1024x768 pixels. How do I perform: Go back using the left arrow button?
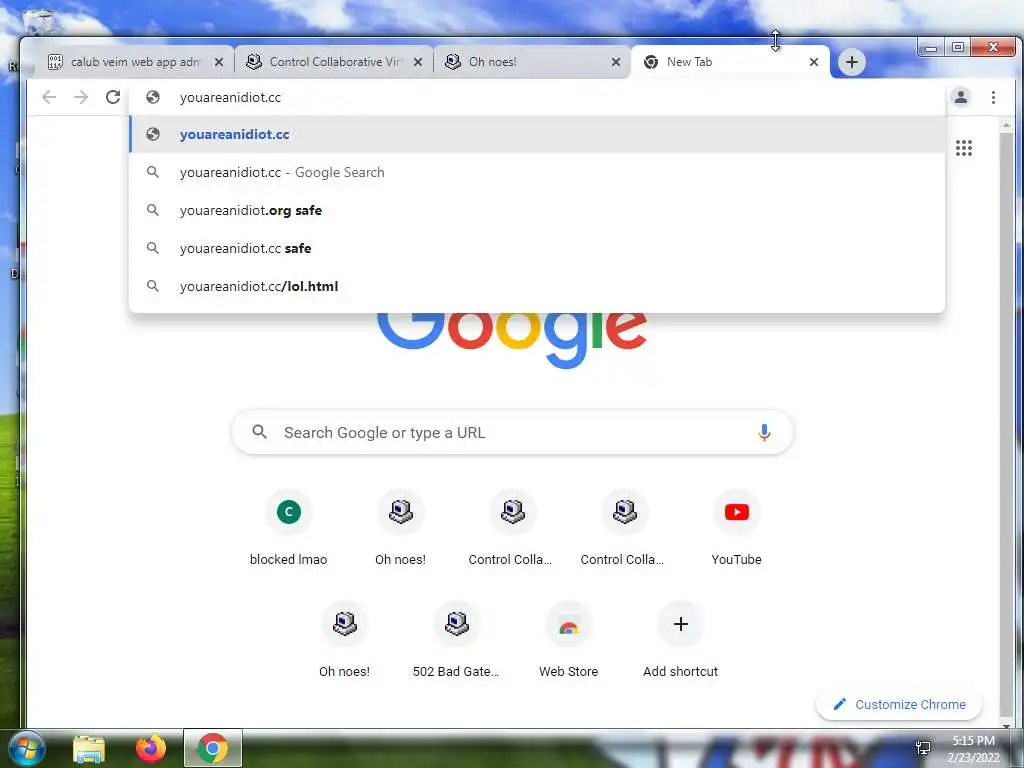[49, 97]
